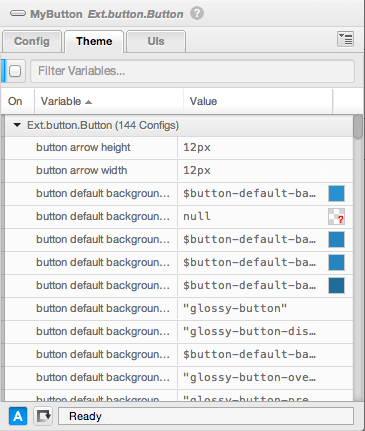Click the transparent swatch with red question mark

pos(336,217)
